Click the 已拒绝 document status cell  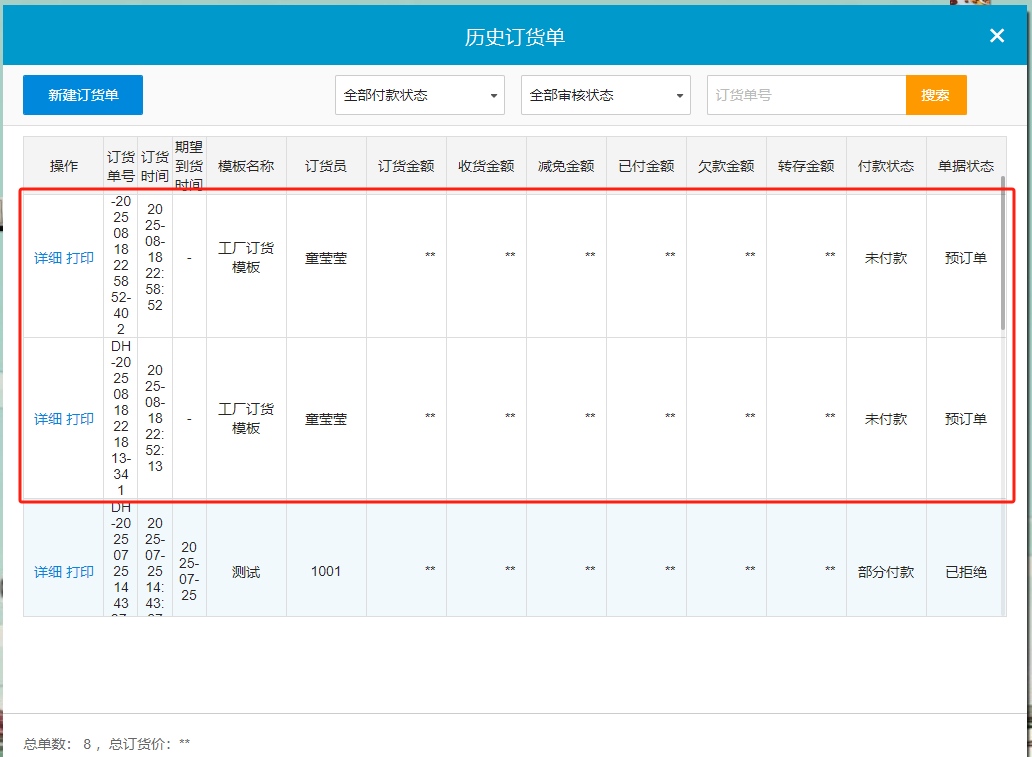point(966,572)
